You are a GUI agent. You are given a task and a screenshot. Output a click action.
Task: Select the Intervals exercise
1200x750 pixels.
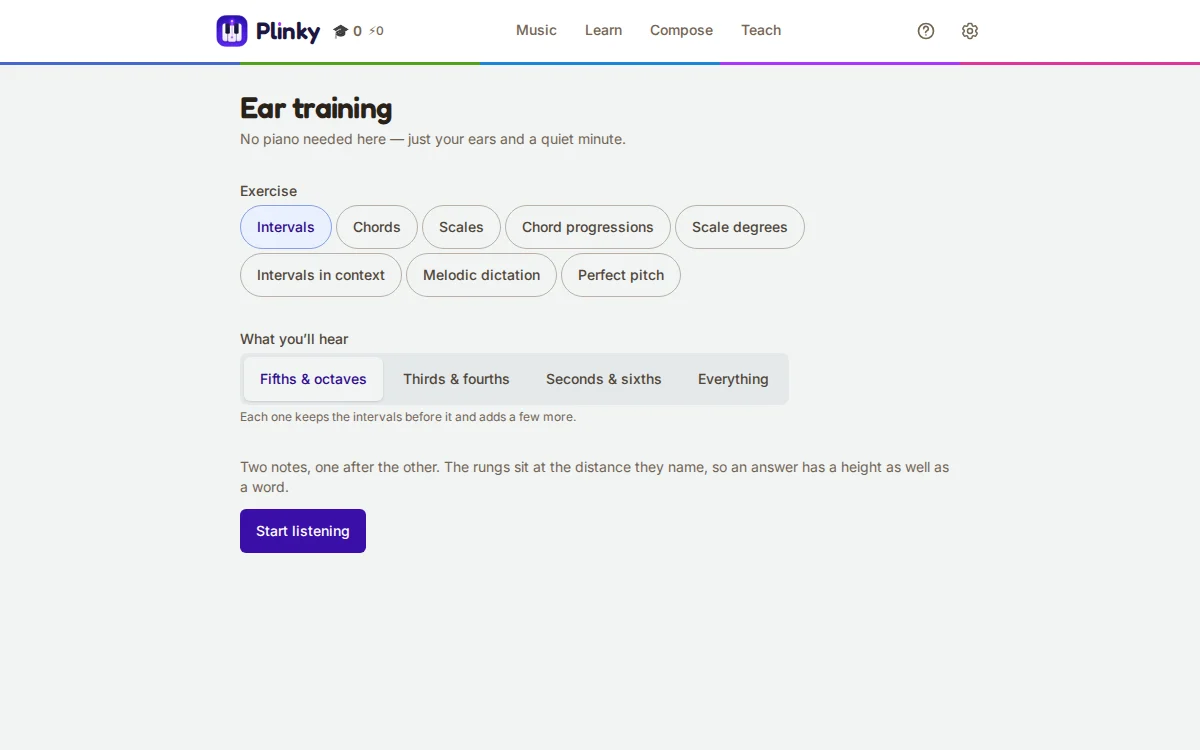click(286, 227)
